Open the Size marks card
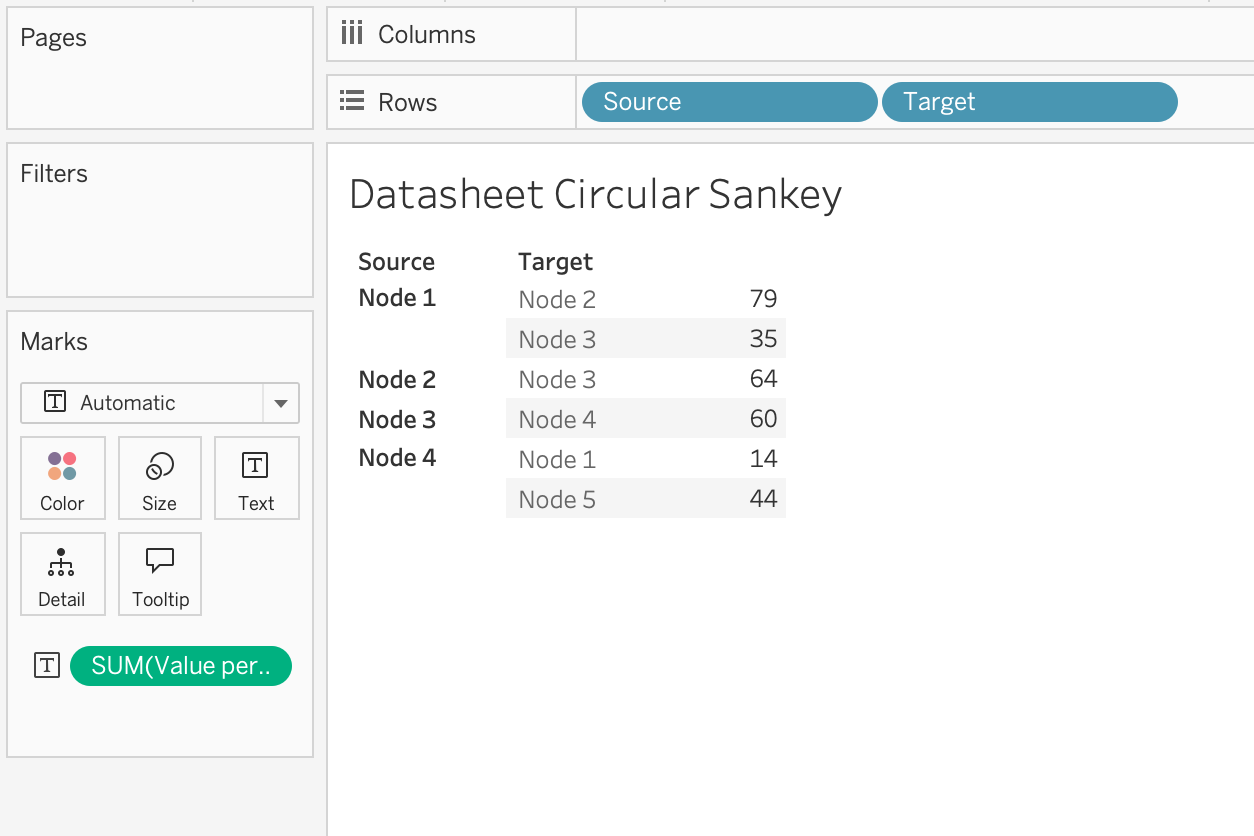This screenshot has width=1254, height=836. coord(159,478)
